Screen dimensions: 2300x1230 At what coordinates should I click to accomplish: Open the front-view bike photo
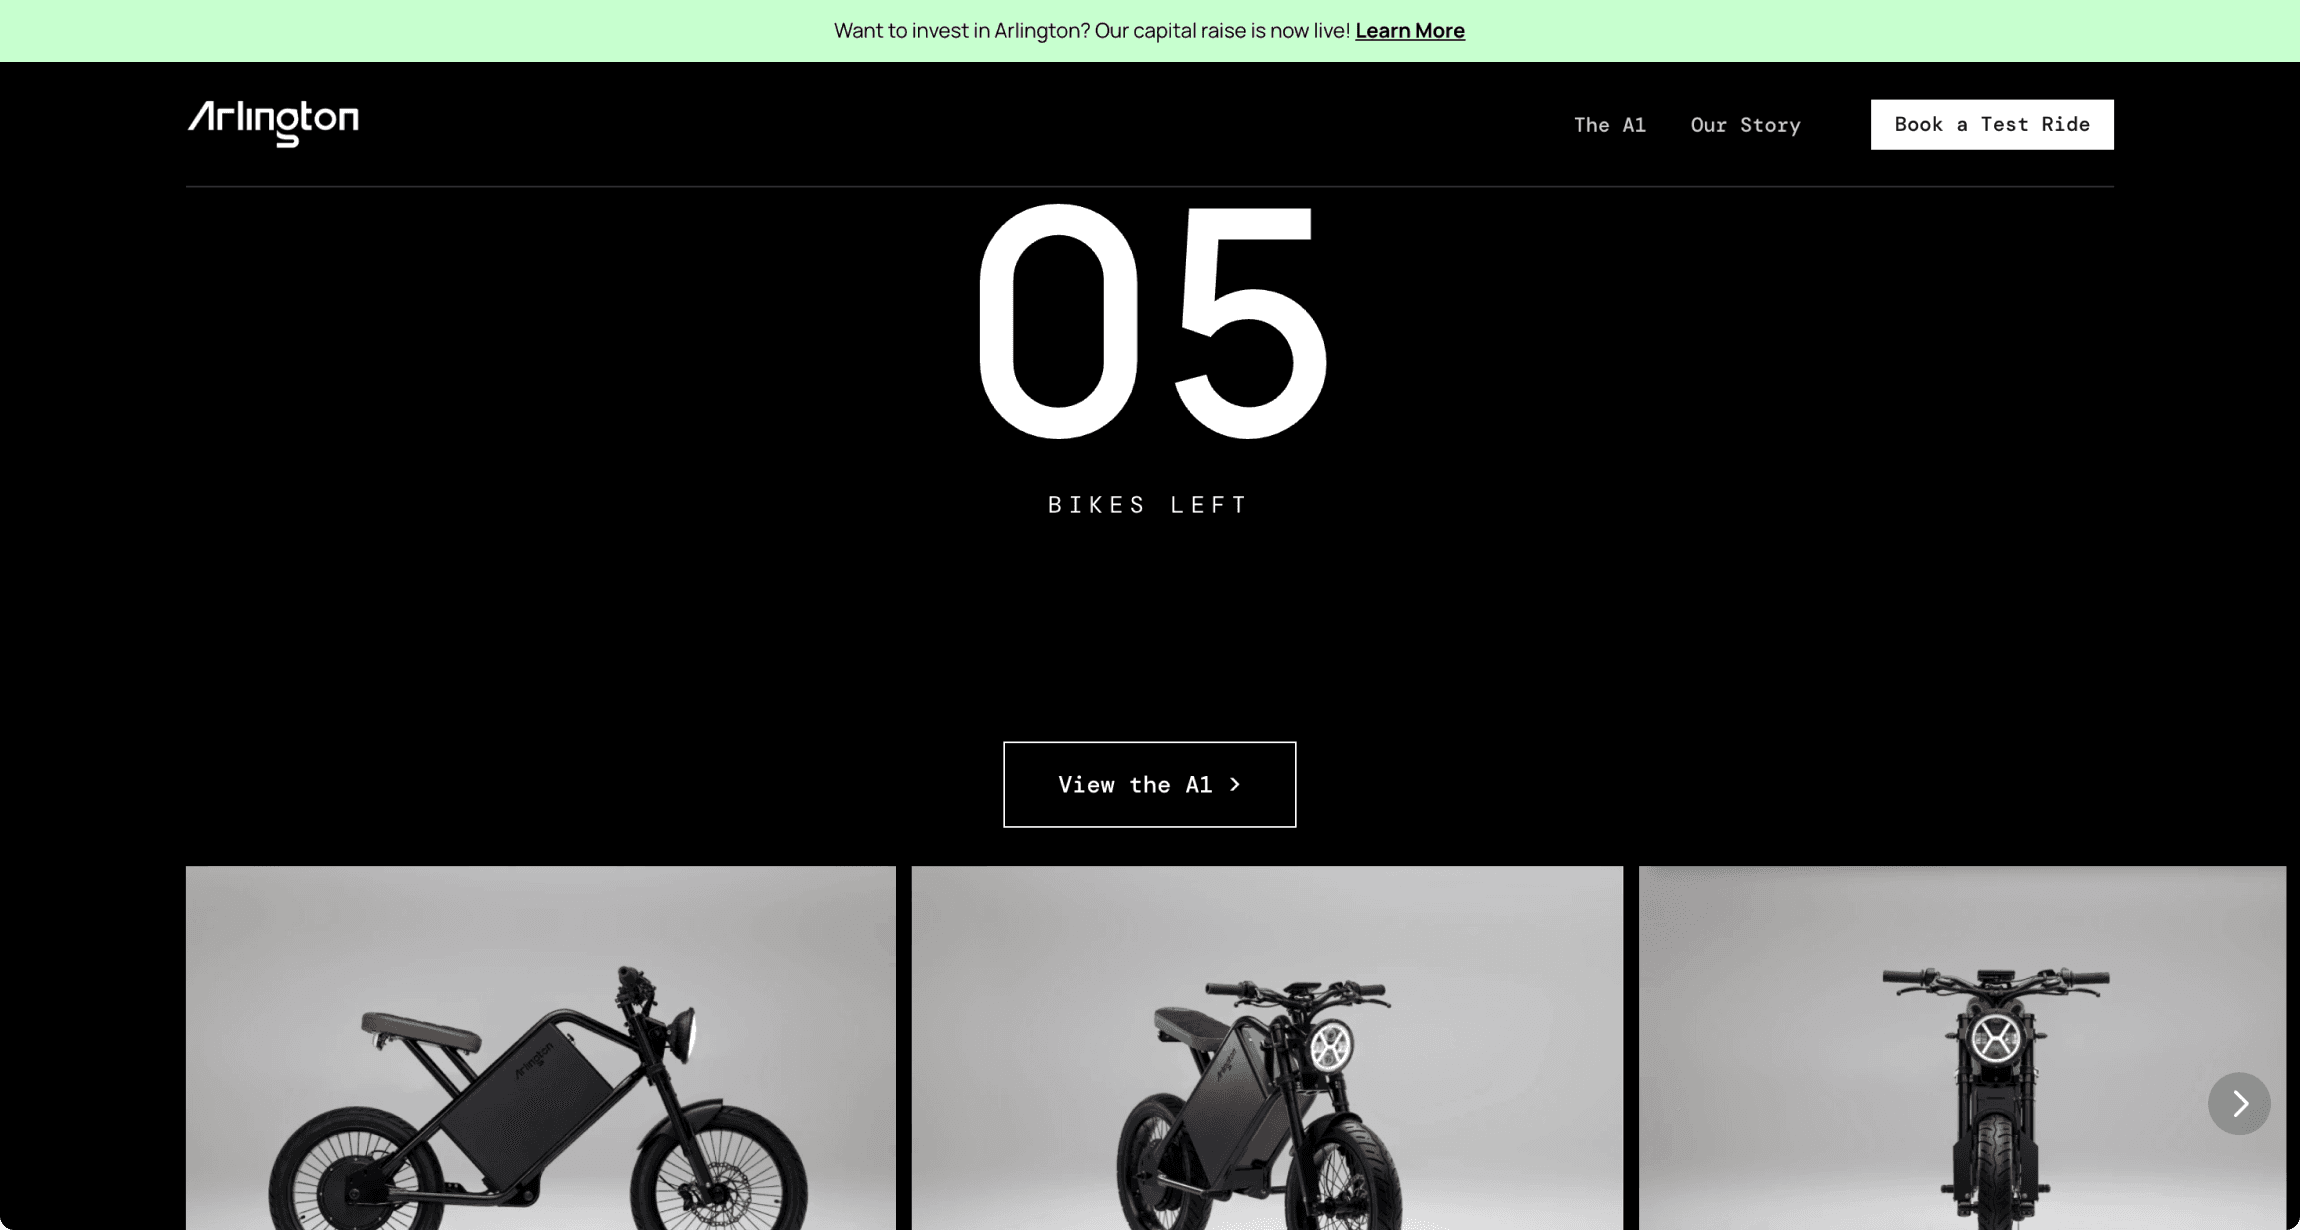[x=1962, y=1048]
